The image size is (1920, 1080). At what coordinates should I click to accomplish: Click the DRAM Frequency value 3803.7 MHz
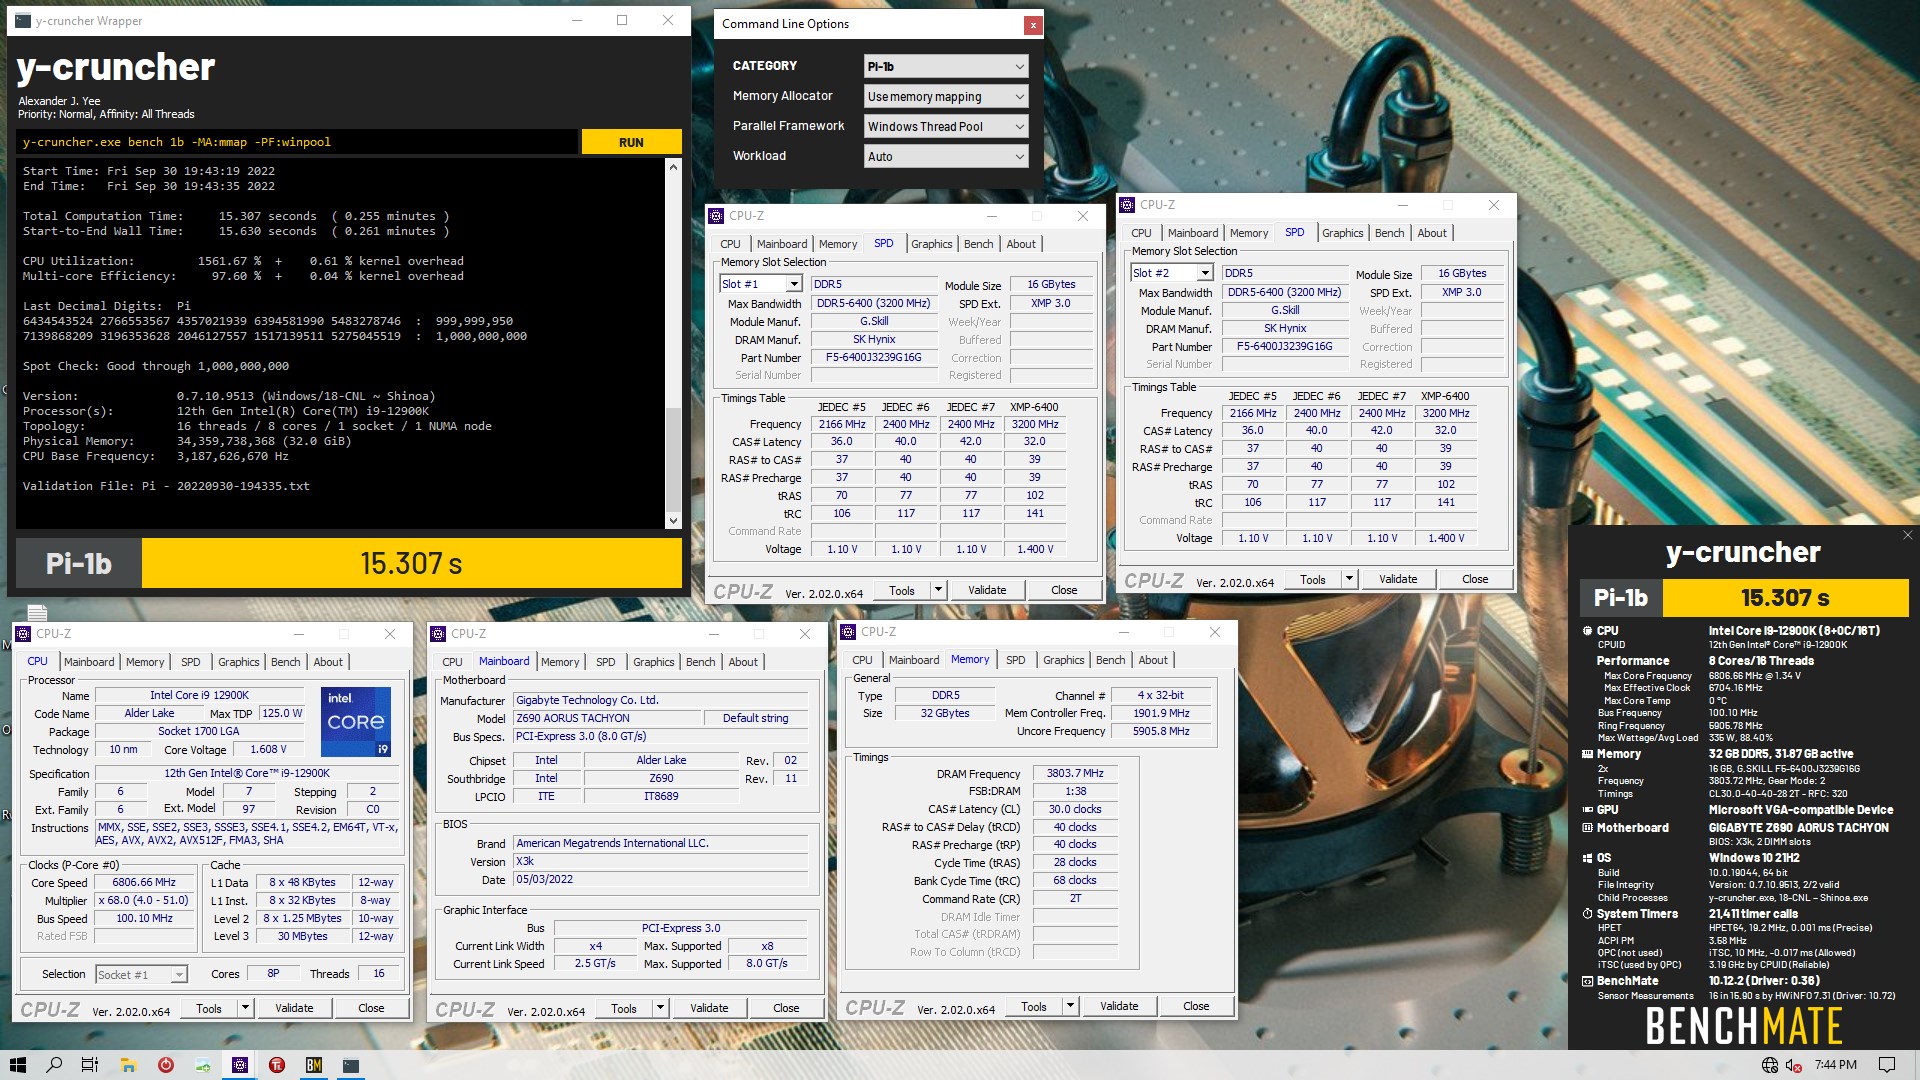click(x=1075, y=773)
